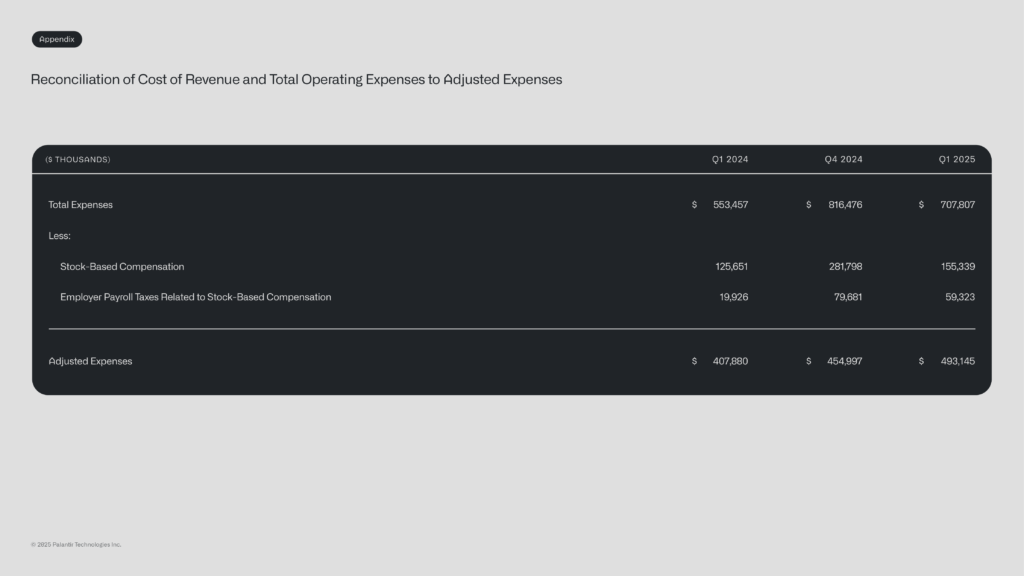1024x576 pixels.
Task: Click the Less: label
Action: coord(59,236)
